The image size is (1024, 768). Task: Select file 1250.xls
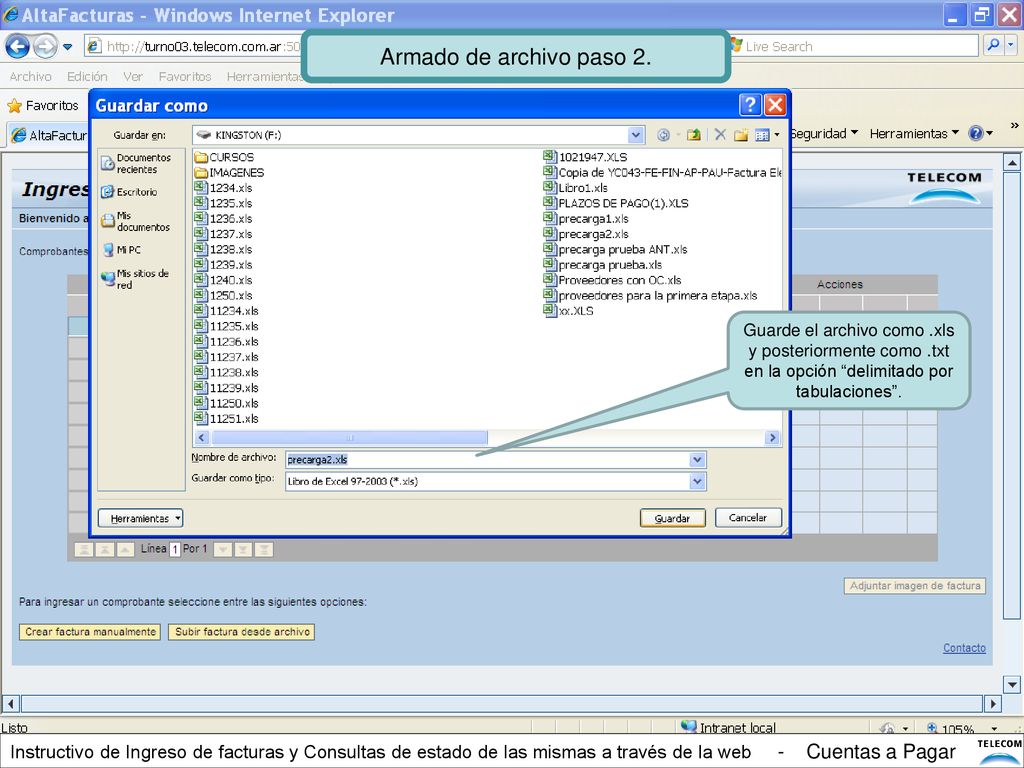click(223, 295)
